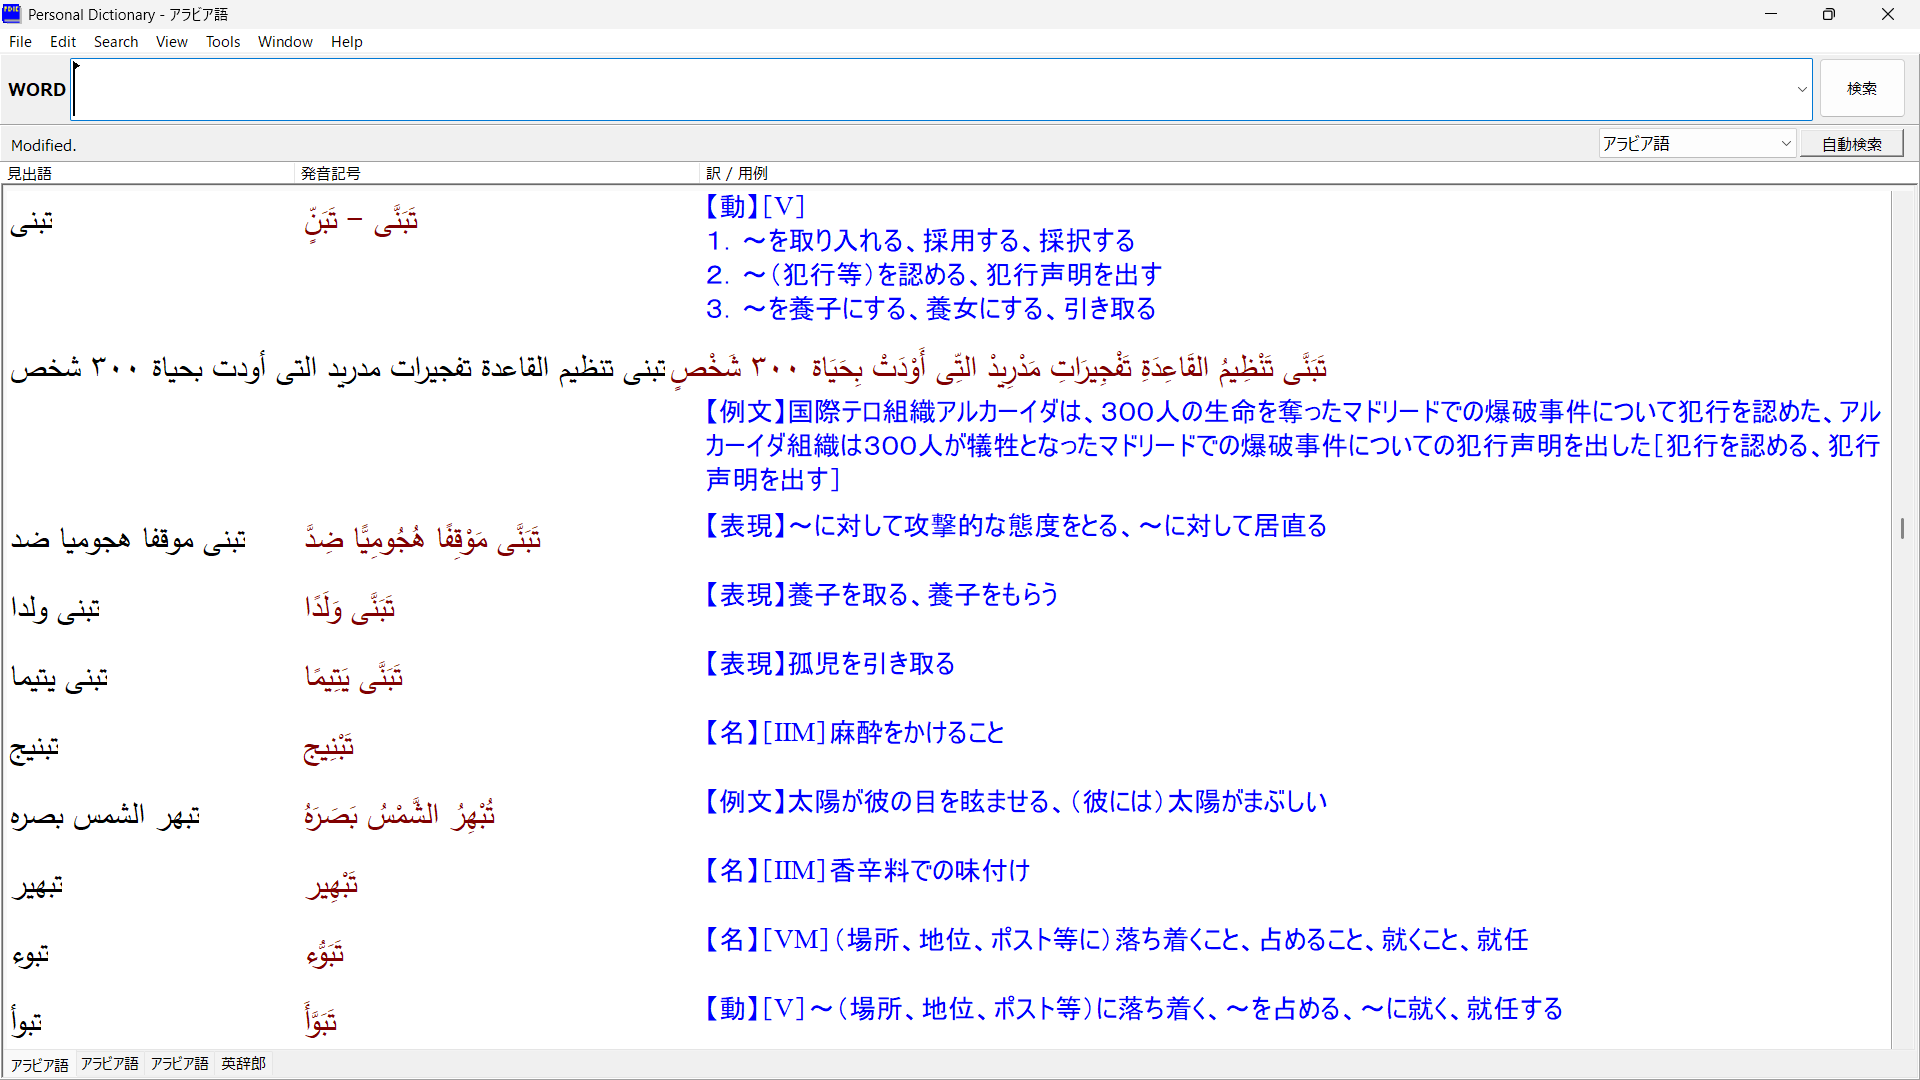The height and width of the screenshot is (1080, 1920).
Task: Open the Tools menu
Action: 223,42
